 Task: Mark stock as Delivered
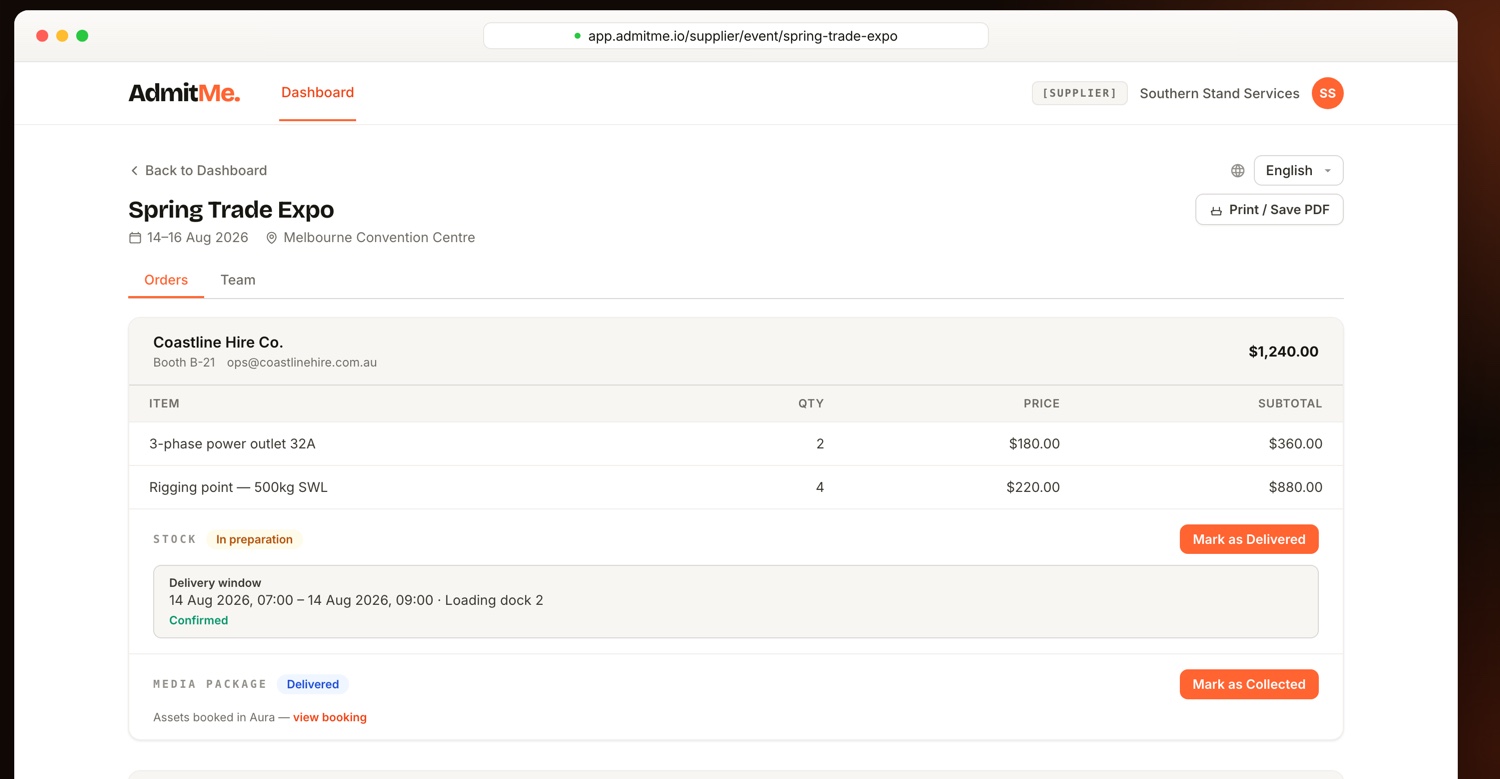click(x=1249, y=539)
